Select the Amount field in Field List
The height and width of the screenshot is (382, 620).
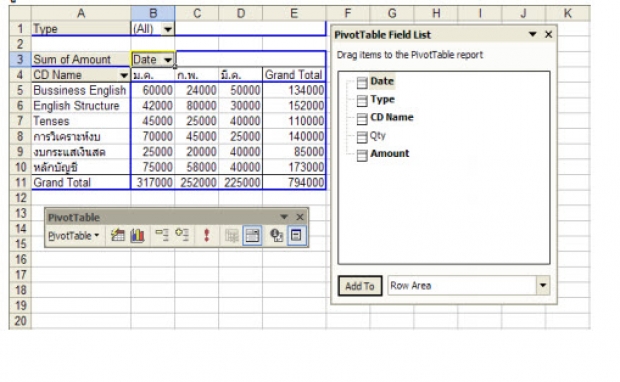[389, 153]
